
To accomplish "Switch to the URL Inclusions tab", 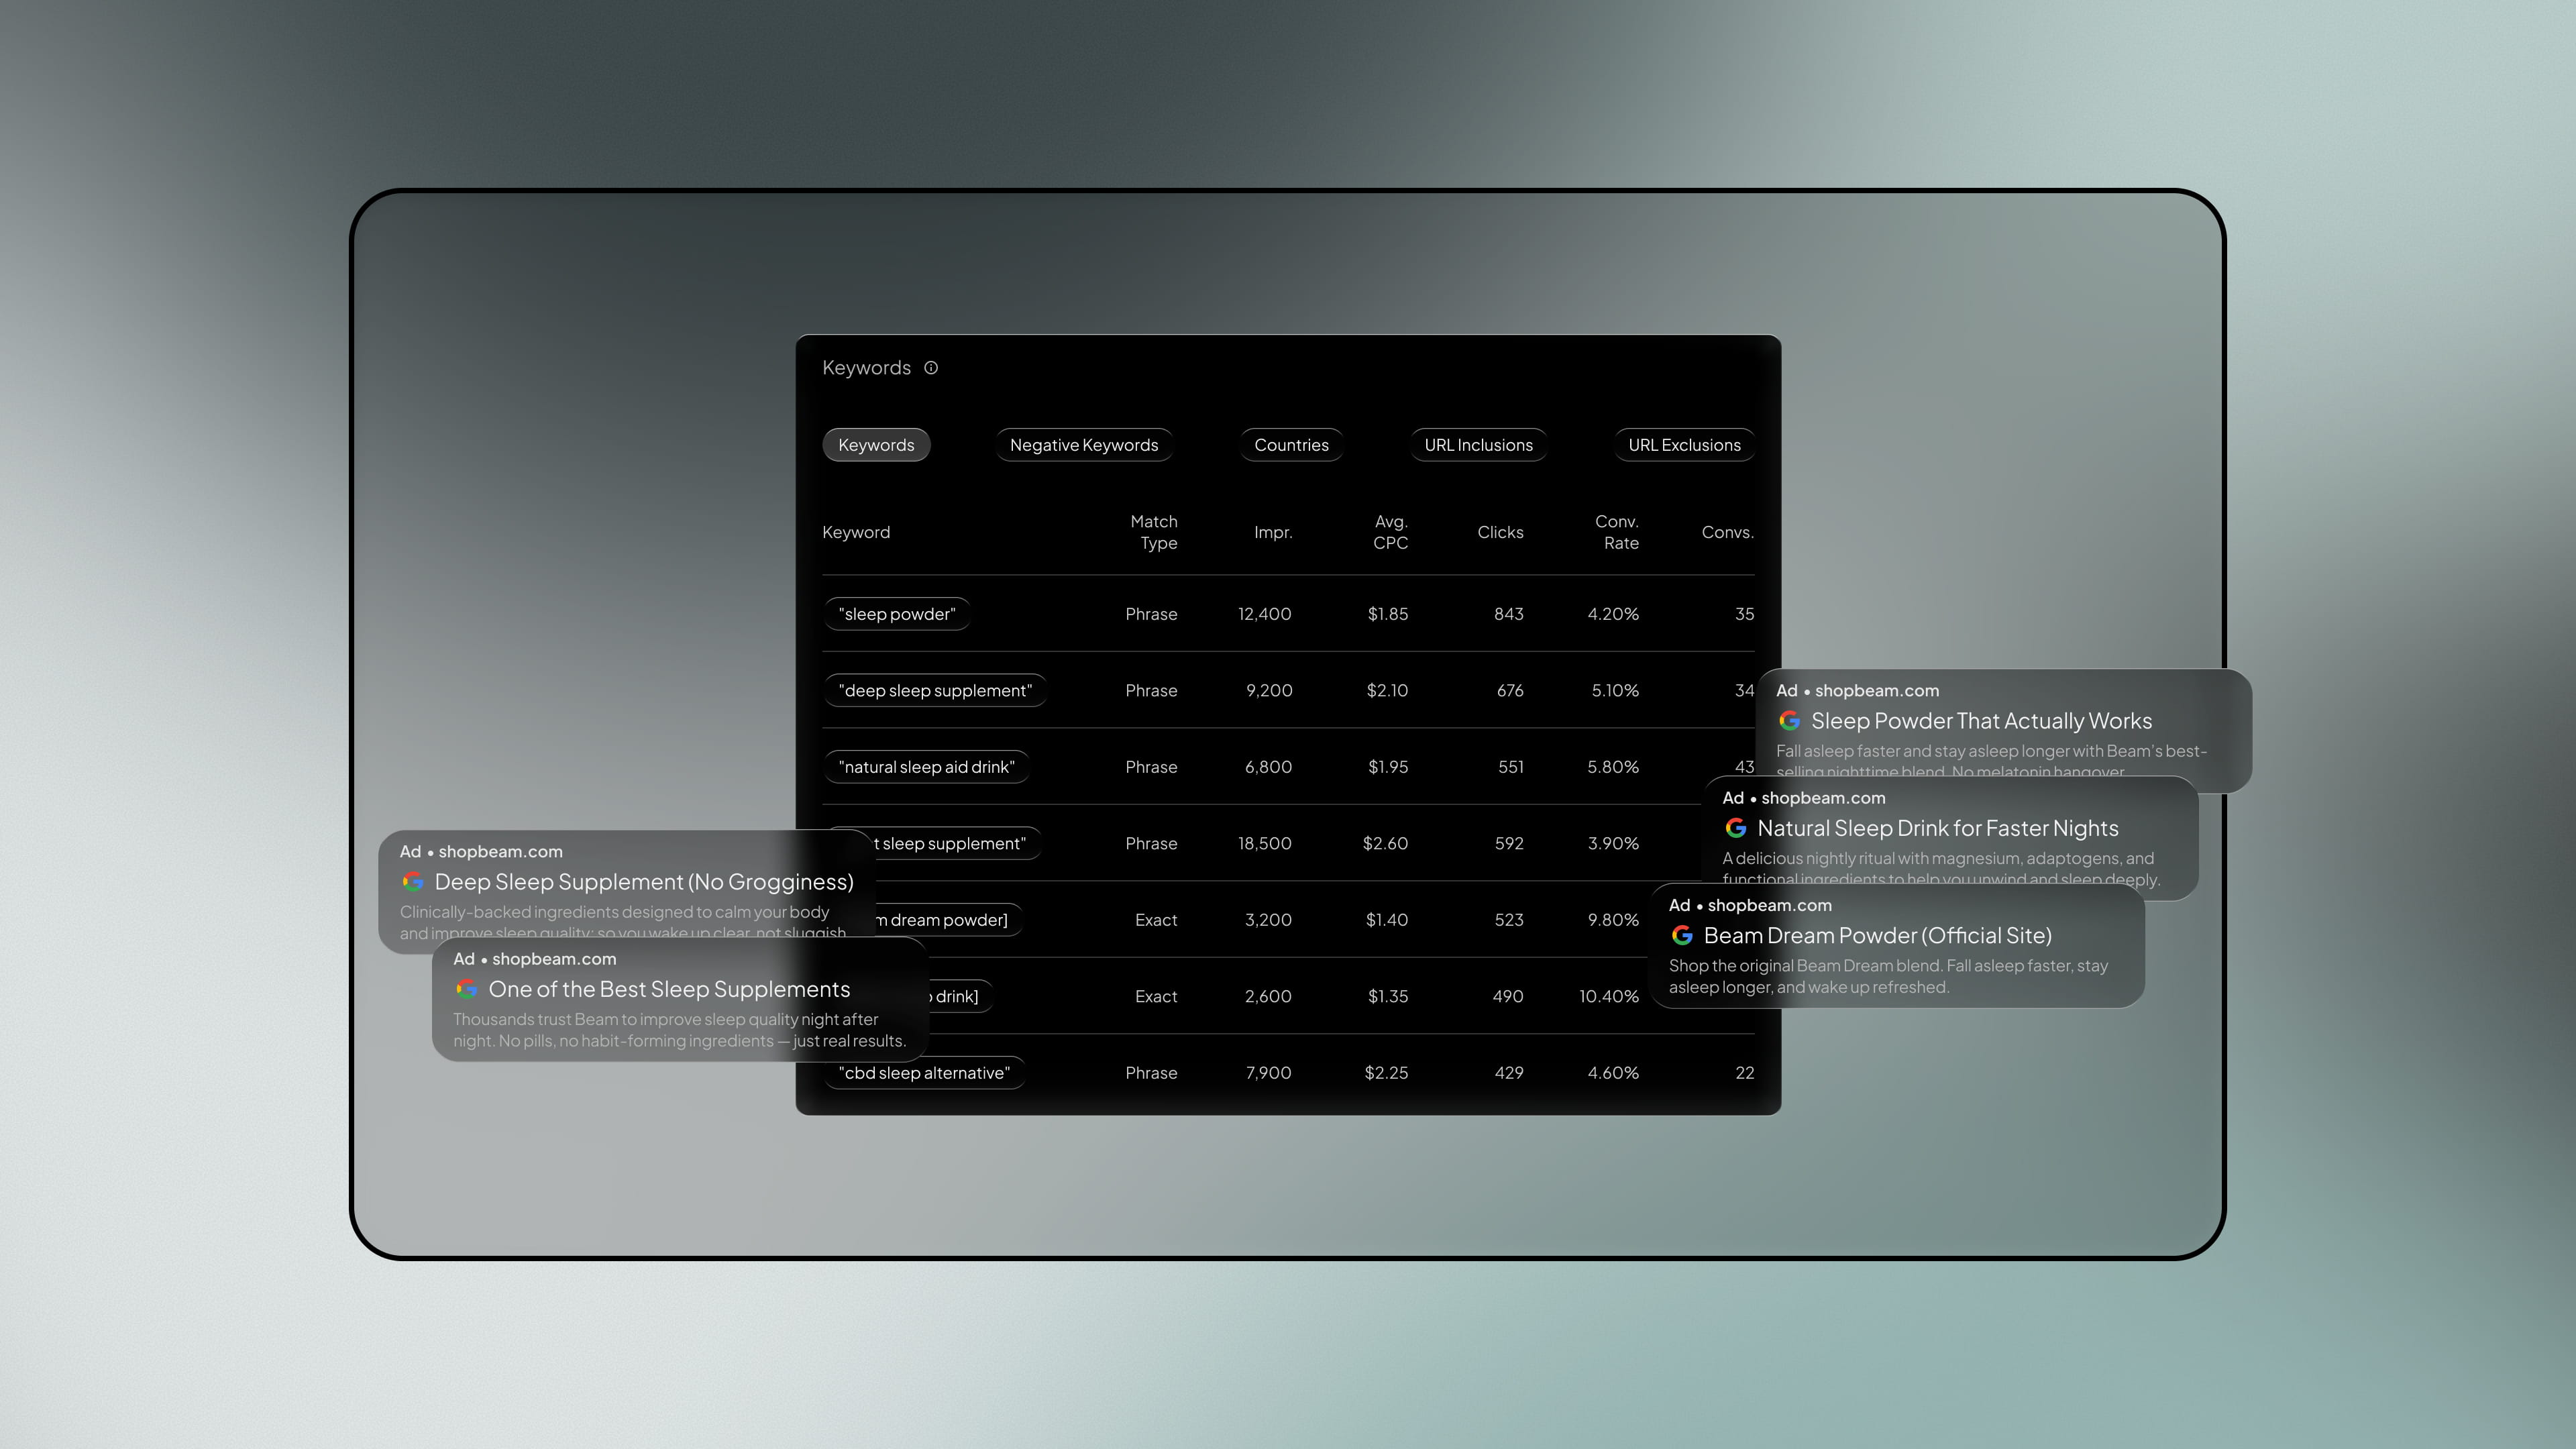I will point(1478,445).
